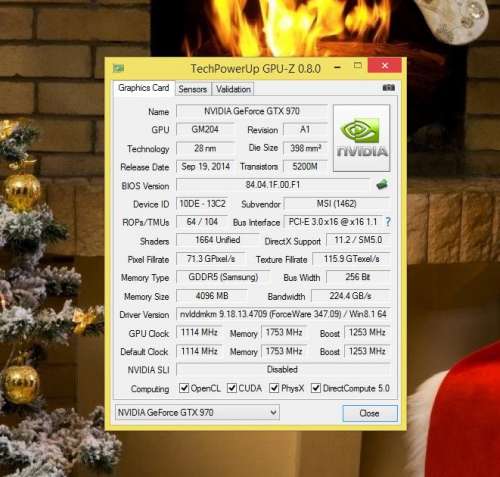Close window with red X button

point(385,65)
